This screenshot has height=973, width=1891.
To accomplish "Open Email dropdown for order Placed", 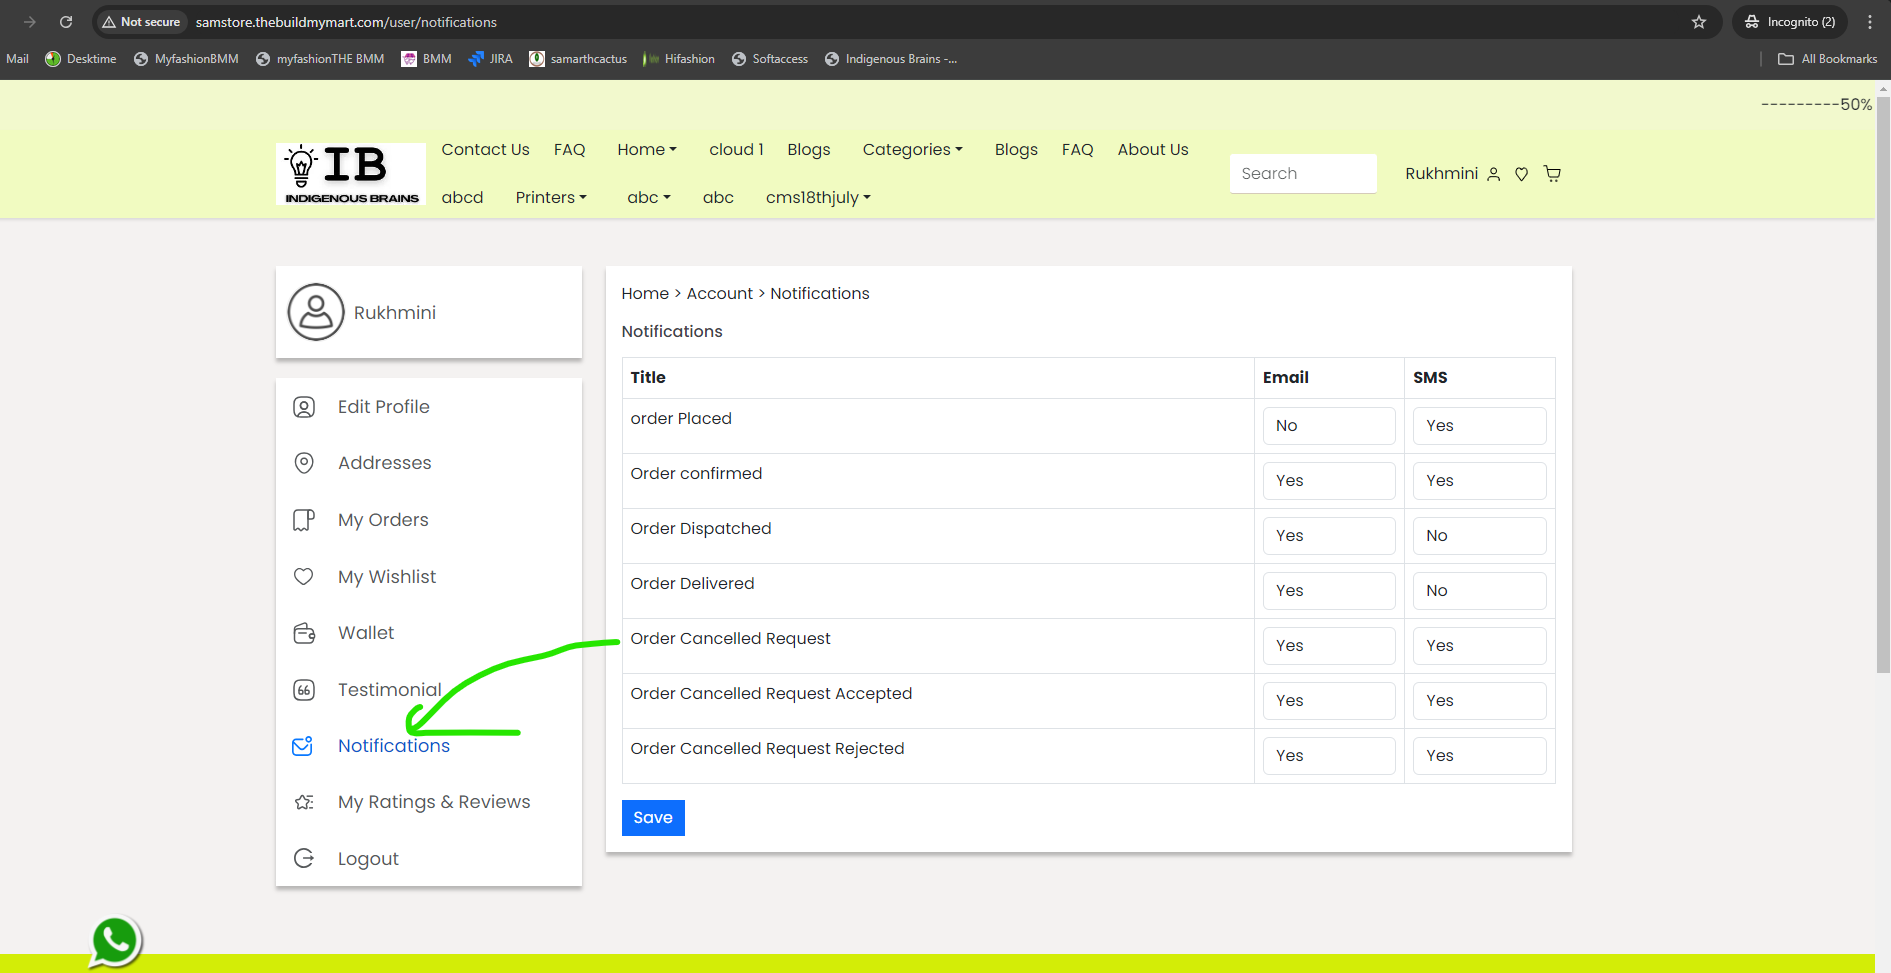I will [1329, 426].
